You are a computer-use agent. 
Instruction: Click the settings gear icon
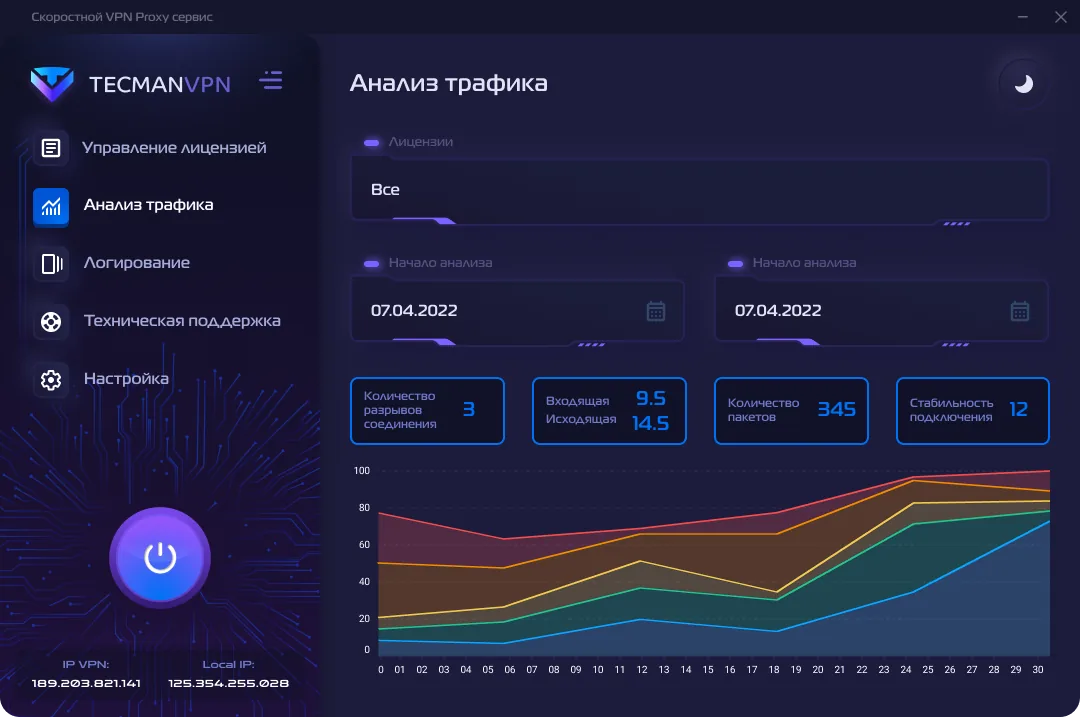(51, 380)
